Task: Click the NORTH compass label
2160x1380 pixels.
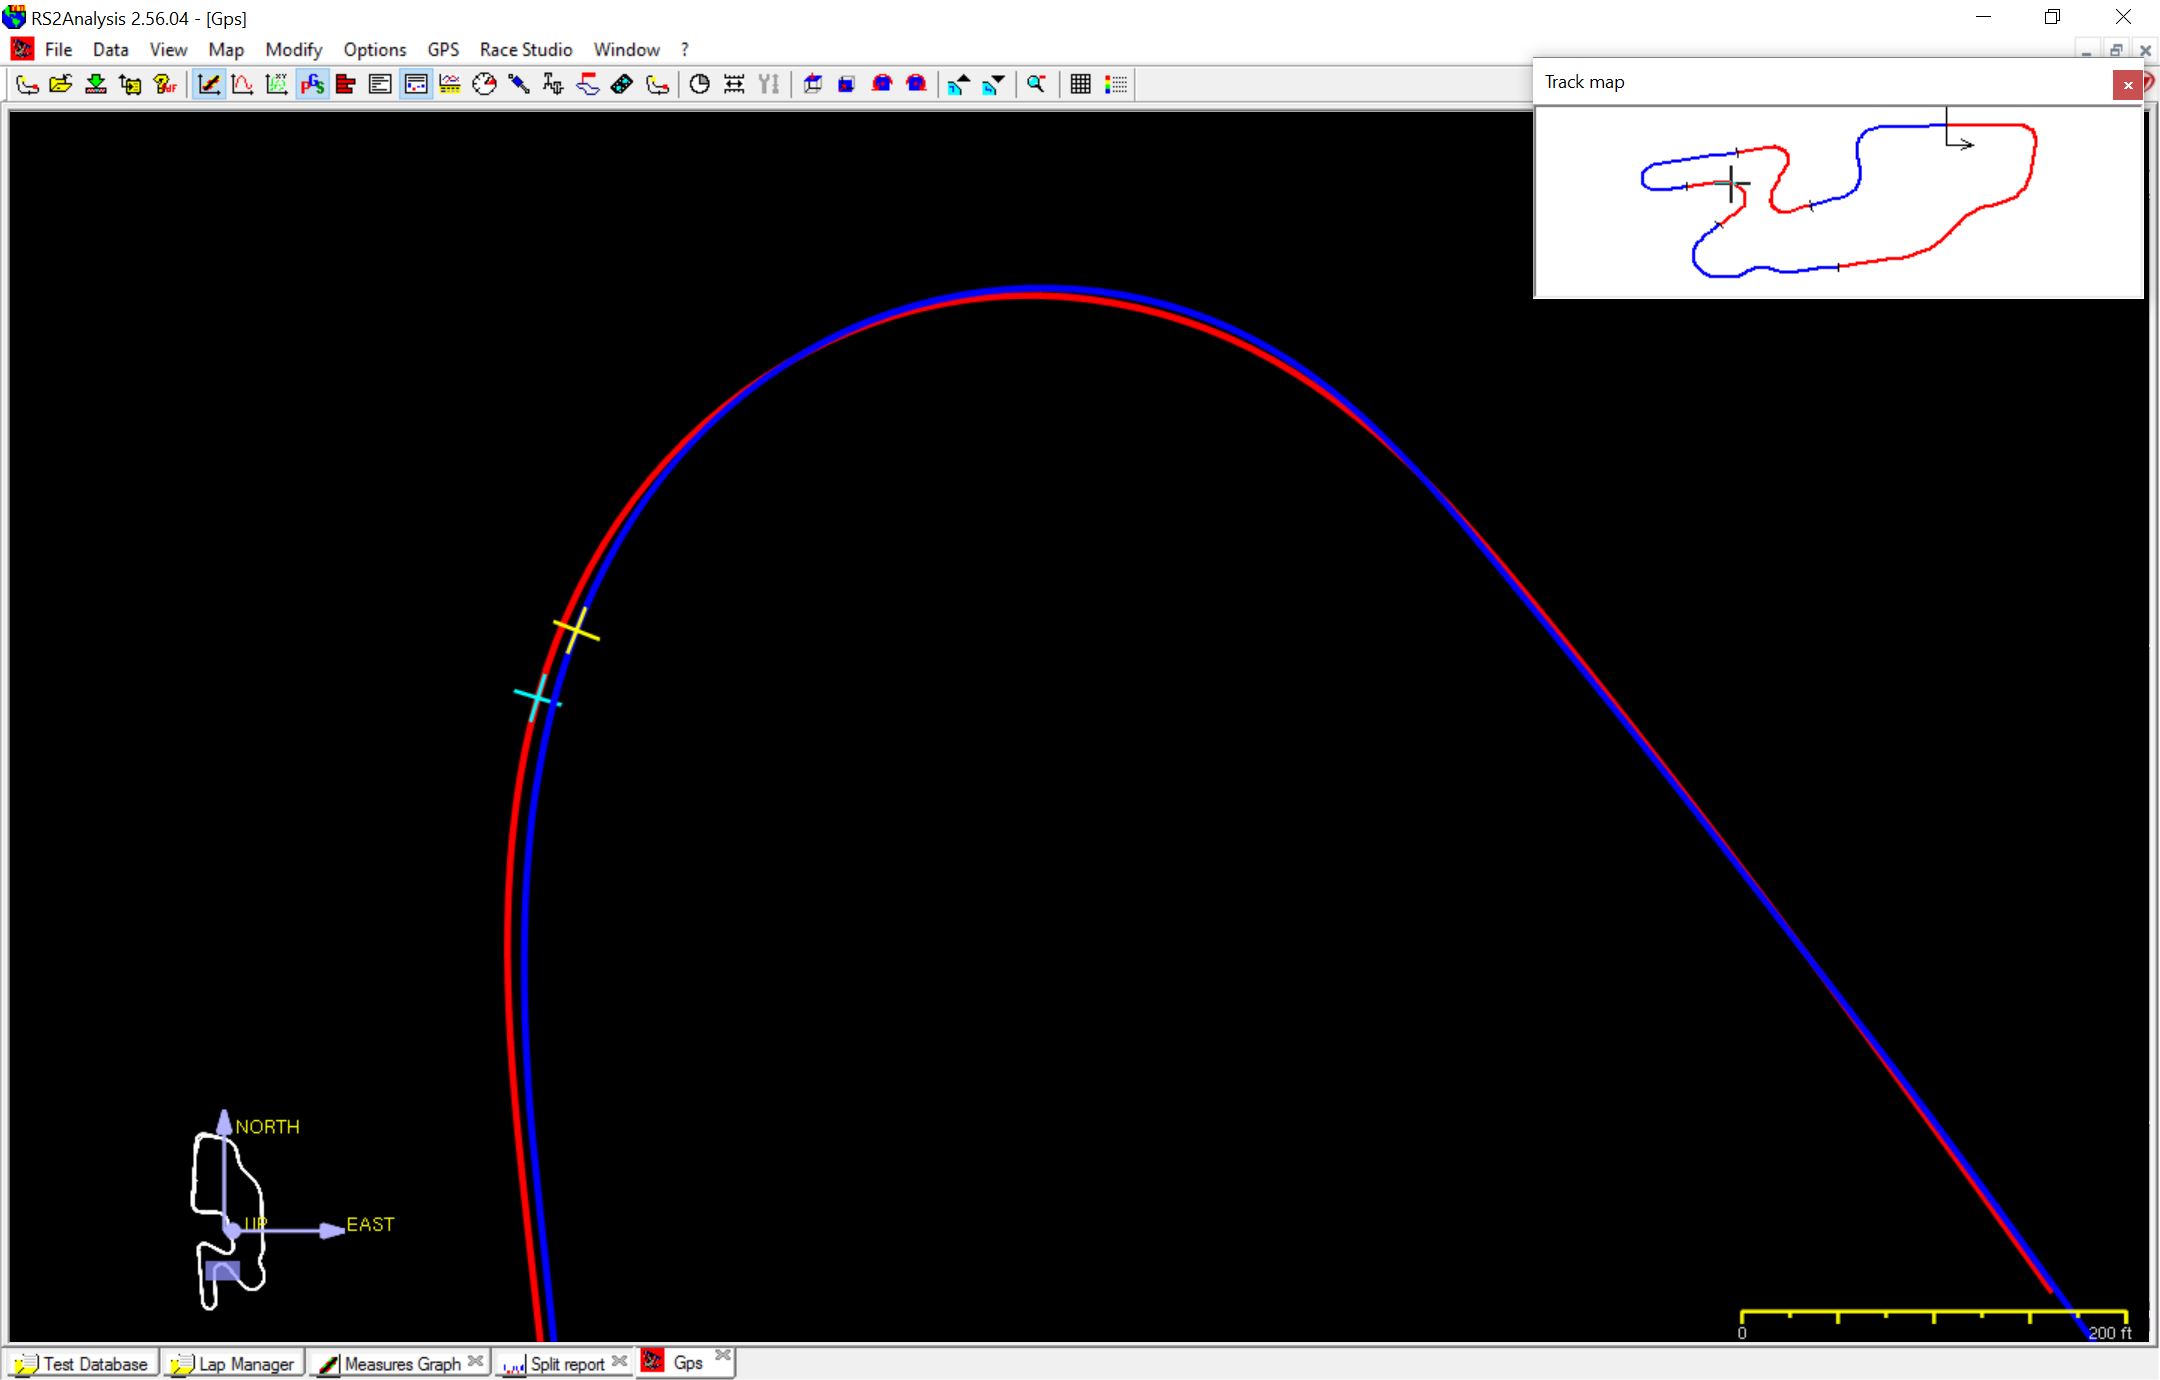Action: click(x=267, y=1127)
